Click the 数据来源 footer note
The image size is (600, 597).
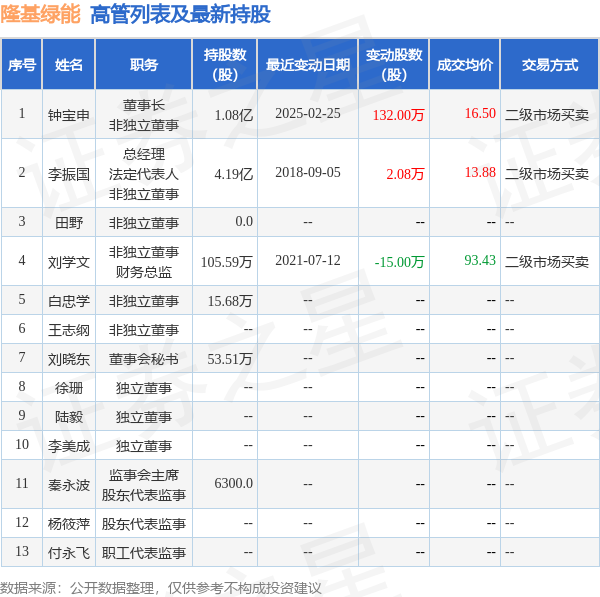(161, 588)
